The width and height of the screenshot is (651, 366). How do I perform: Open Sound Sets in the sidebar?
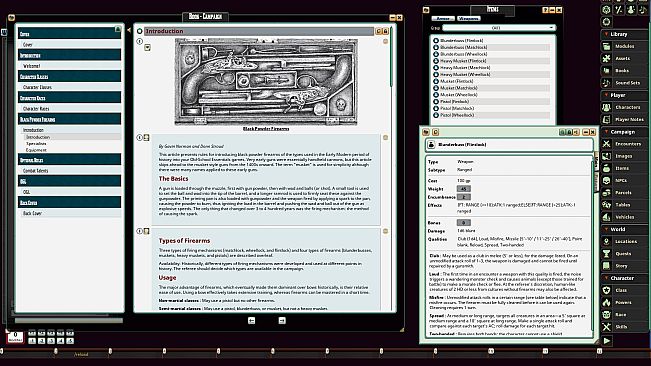click(x=624, y=83)
